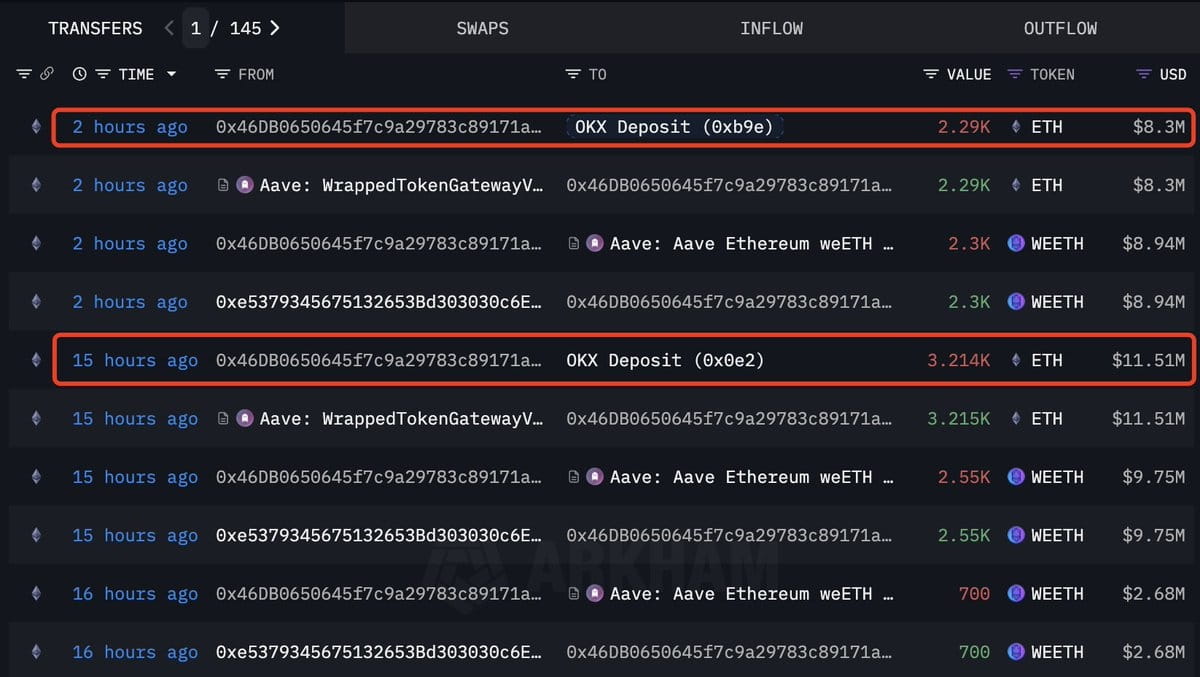
Task: Open Aave: WrappedTokenGatewayV sender in 15 hours row
Action: pos(402,418)
